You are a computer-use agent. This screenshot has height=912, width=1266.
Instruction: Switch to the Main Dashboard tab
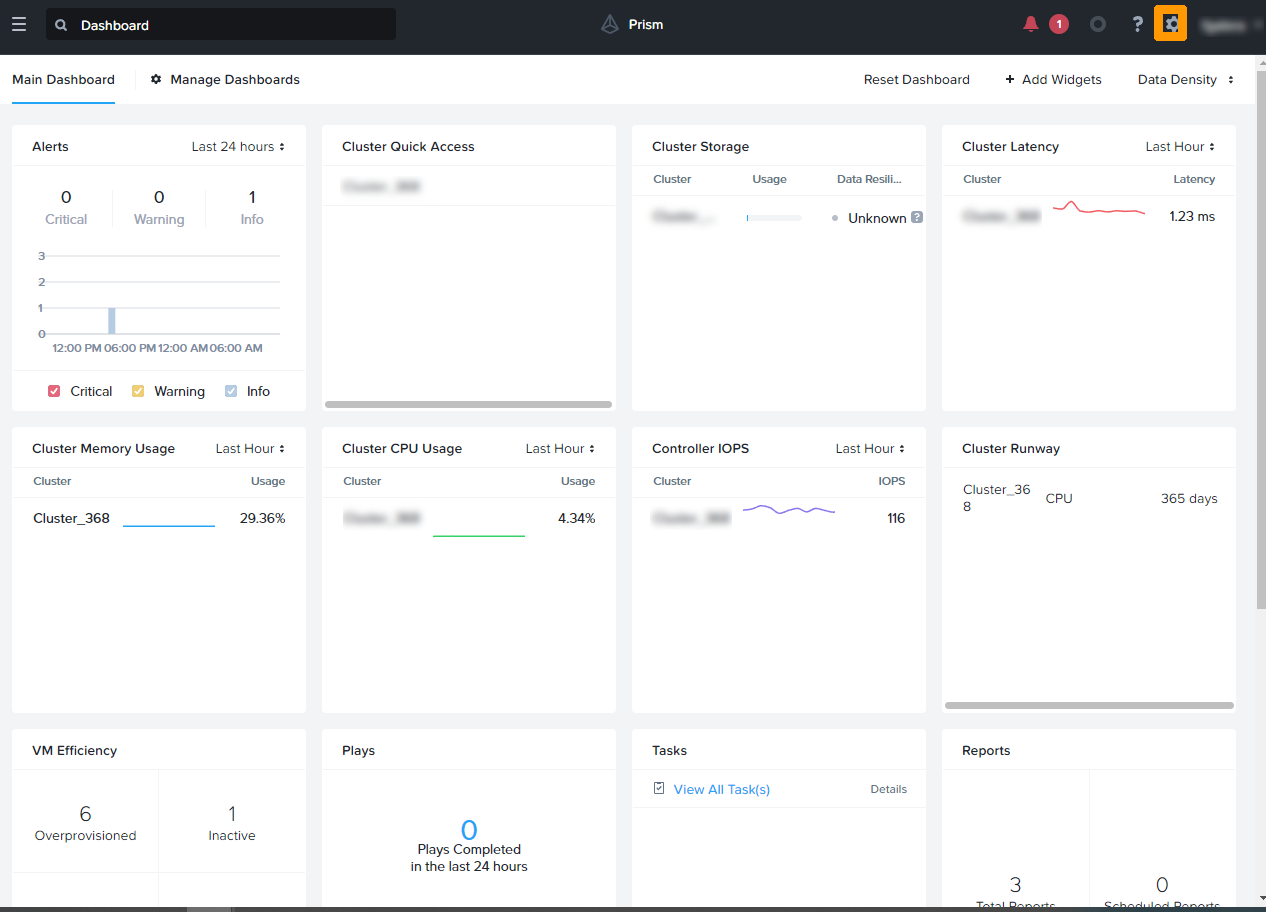pos(63,80)
